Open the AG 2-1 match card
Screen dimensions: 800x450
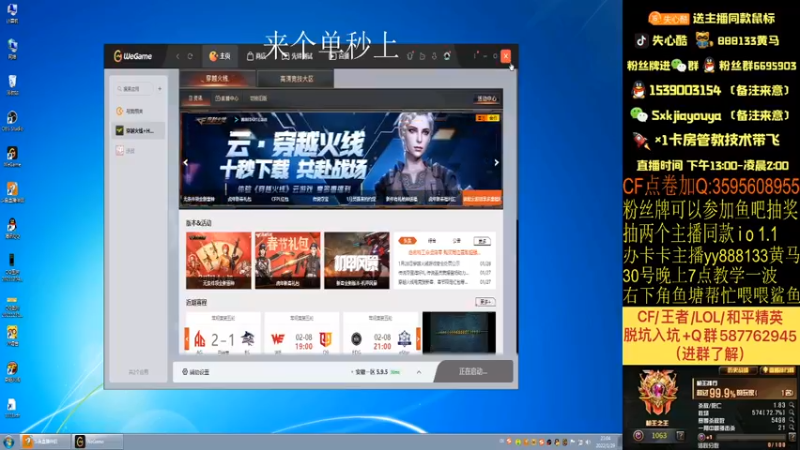point(223,333)
